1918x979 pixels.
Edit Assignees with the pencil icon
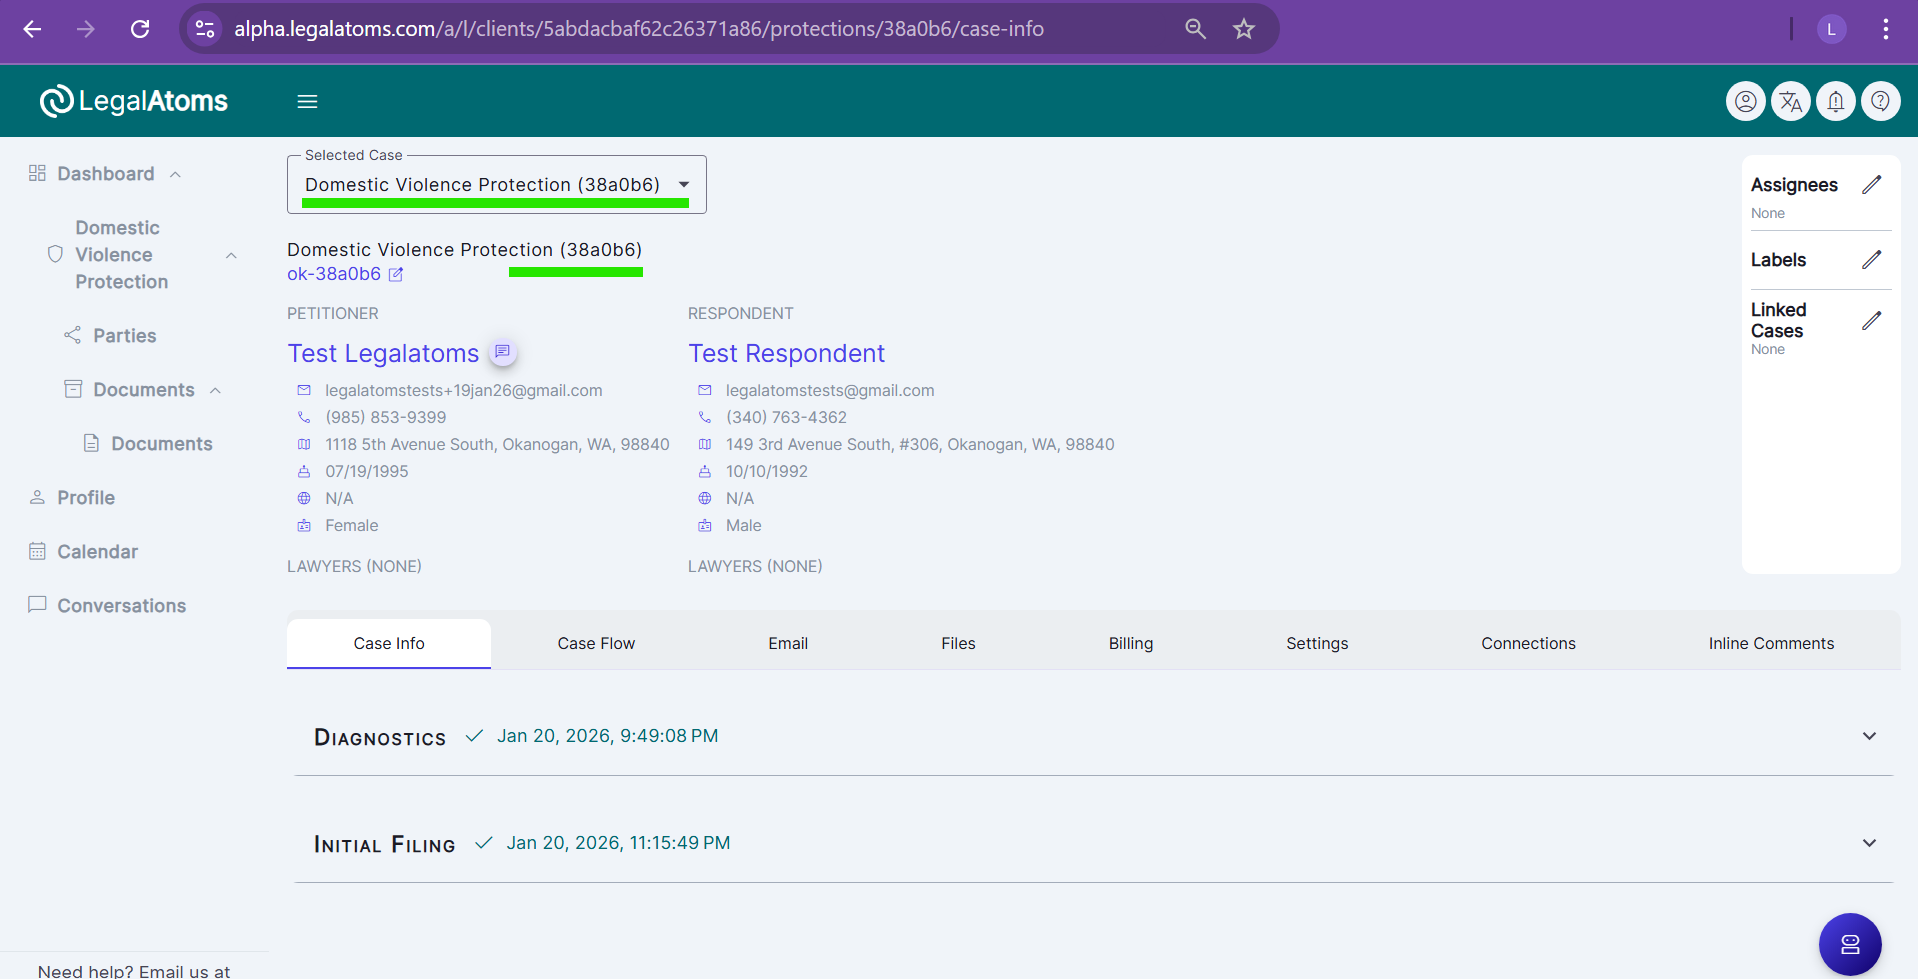pos(1871,185)
